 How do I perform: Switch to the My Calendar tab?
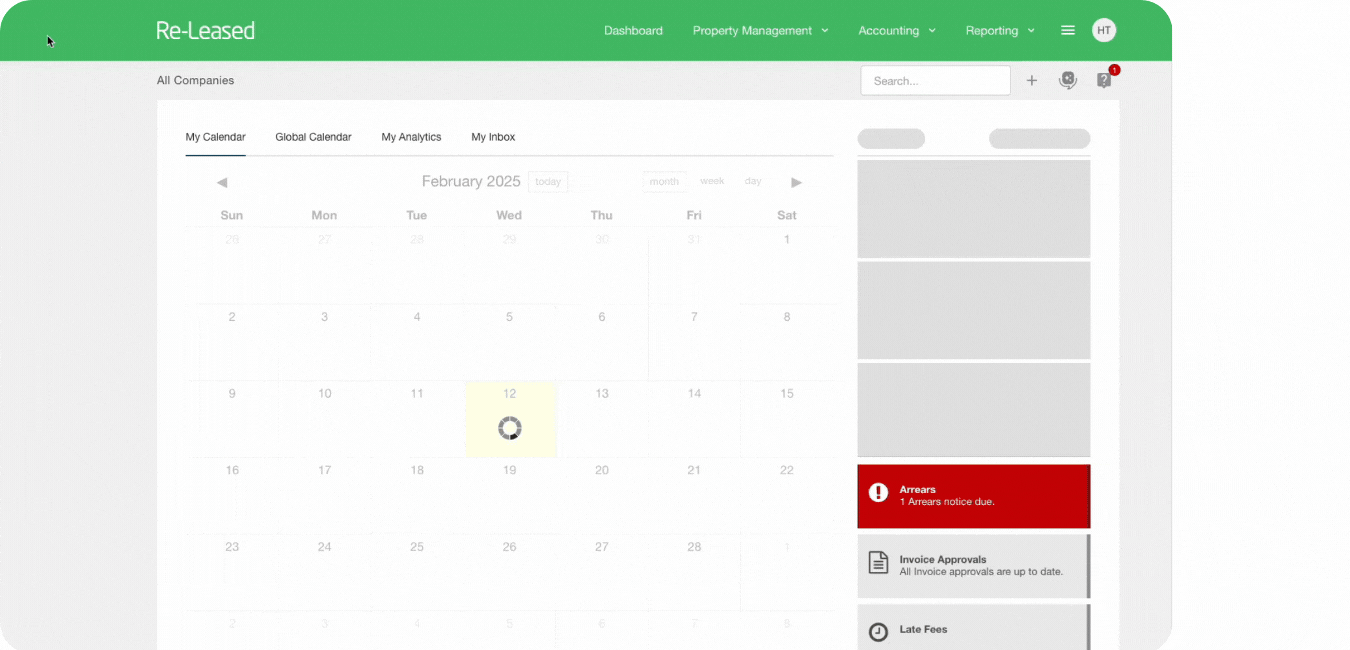coord(215,137)
